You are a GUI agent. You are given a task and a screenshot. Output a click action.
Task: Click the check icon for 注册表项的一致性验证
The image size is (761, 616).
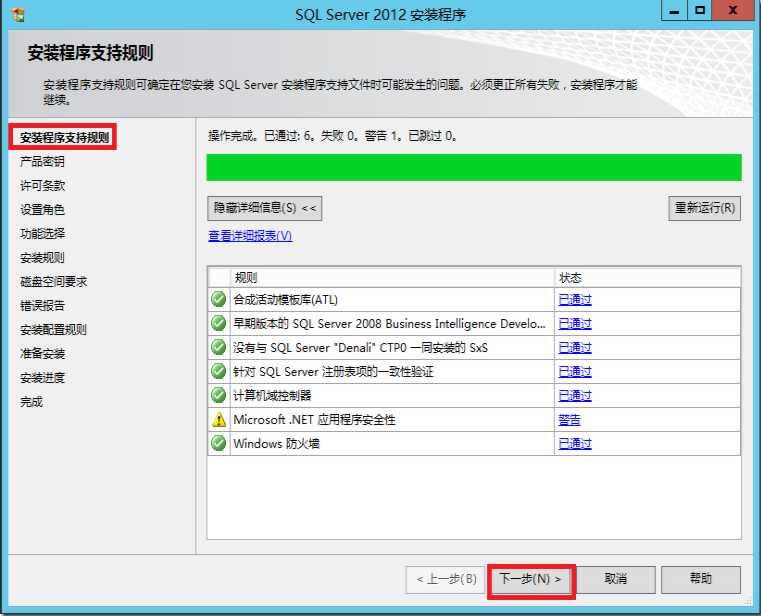tap(219, 371)
